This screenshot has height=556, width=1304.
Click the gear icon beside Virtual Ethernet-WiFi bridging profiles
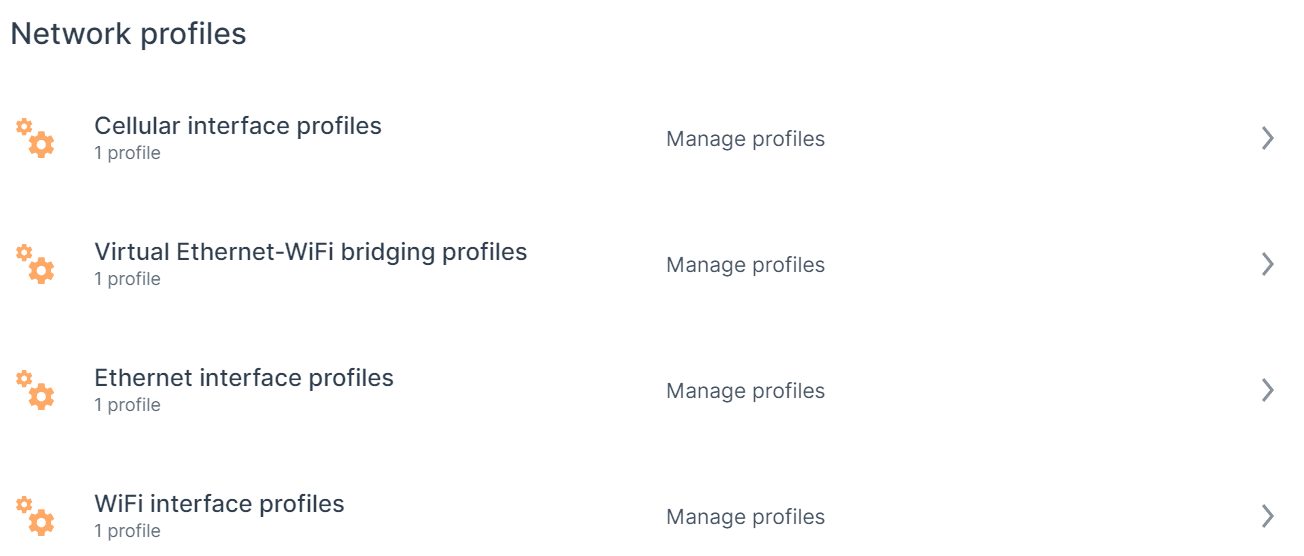pos(36,264)
